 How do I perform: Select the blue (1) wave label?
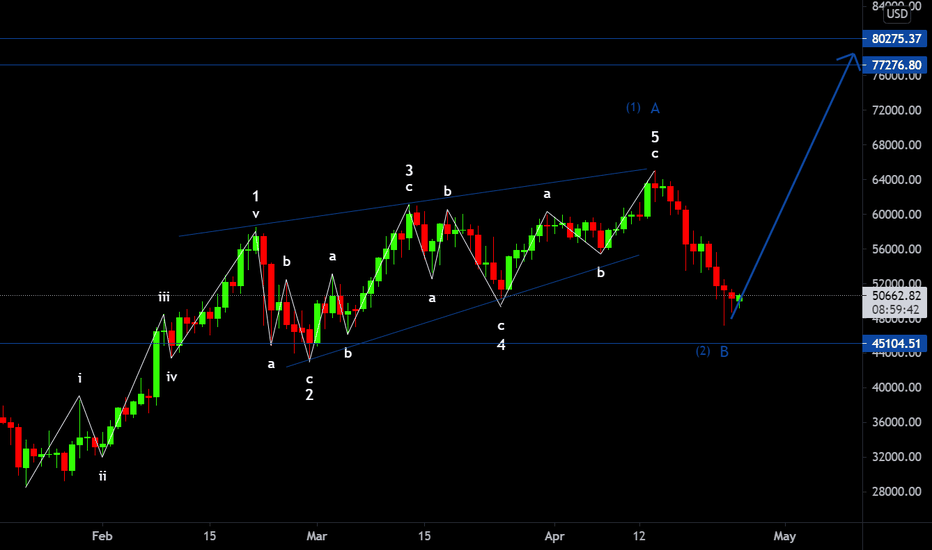634,108
